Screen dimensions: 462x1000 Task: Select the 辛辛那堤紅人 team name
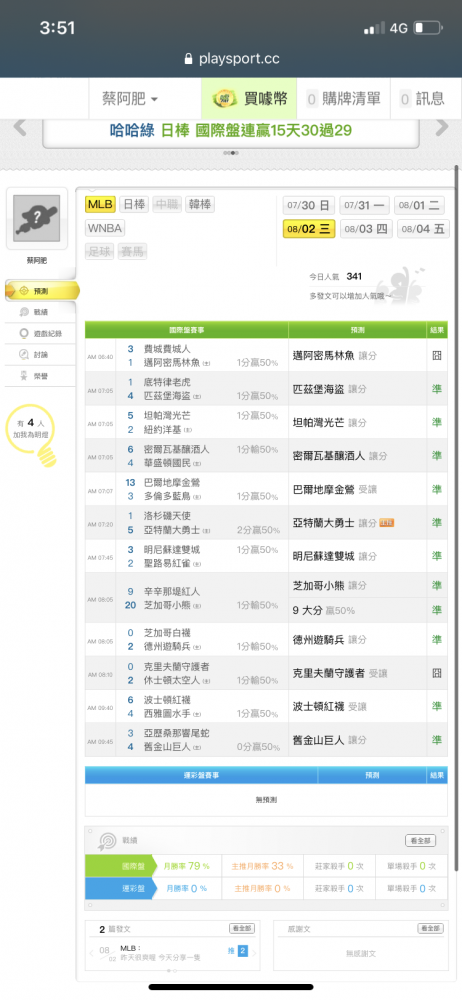click(172, 591)
